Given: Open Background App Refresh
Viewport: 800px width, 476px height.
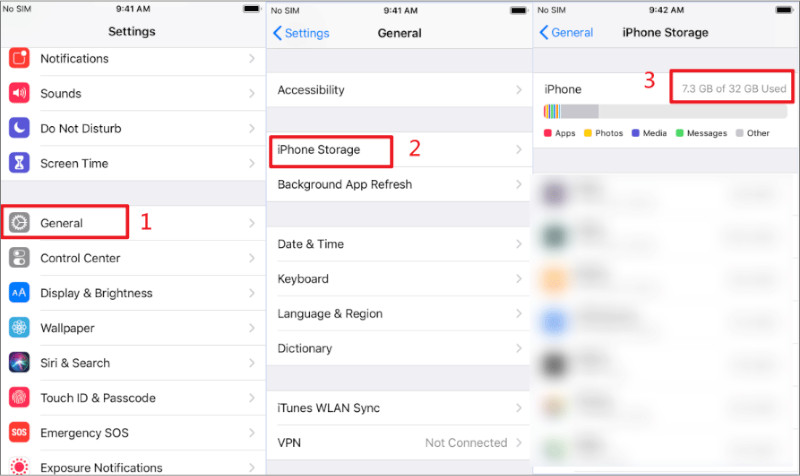Looking at the screenshot, I should (344, 185).
